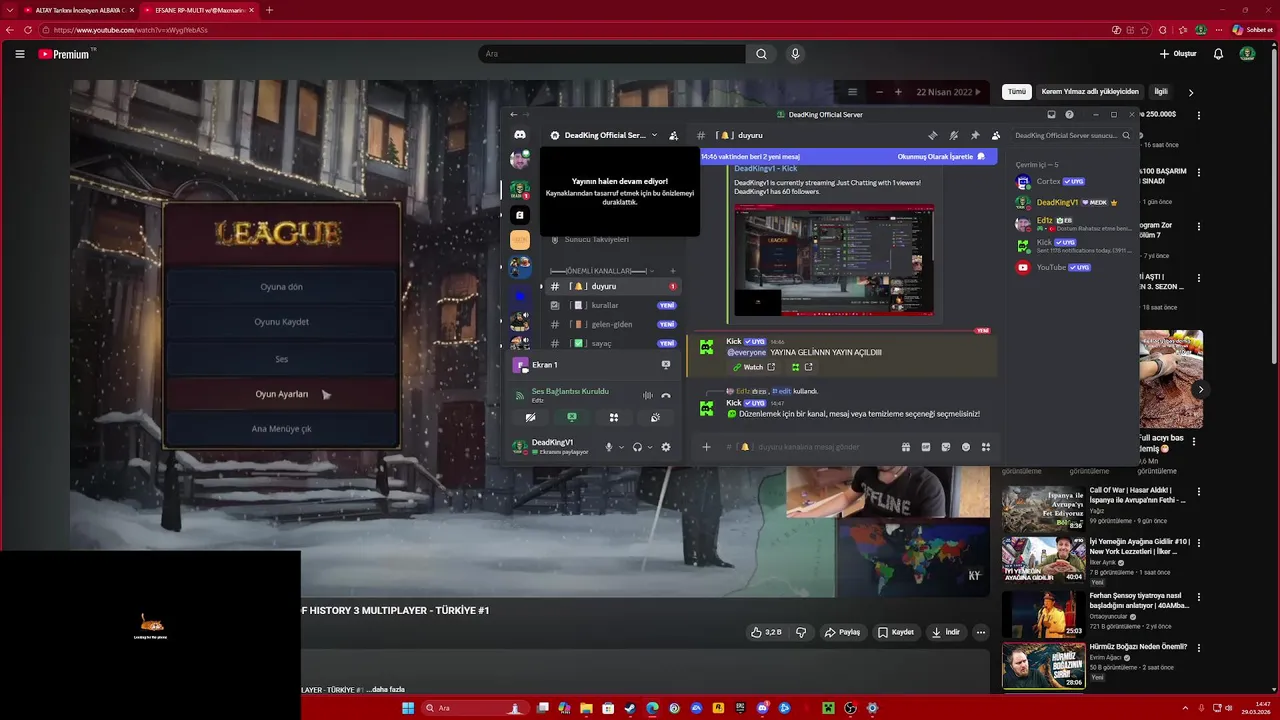Open the Oluştur create menu
The image size is (1280, 720).
tap(1178, 54)
